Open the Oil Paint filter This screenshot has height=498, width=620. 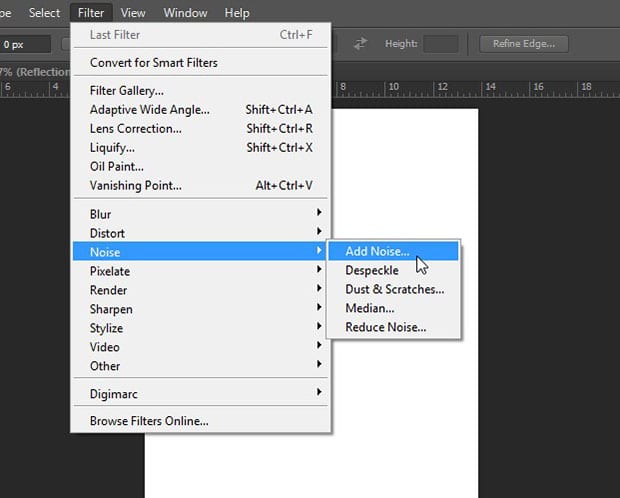200,167
